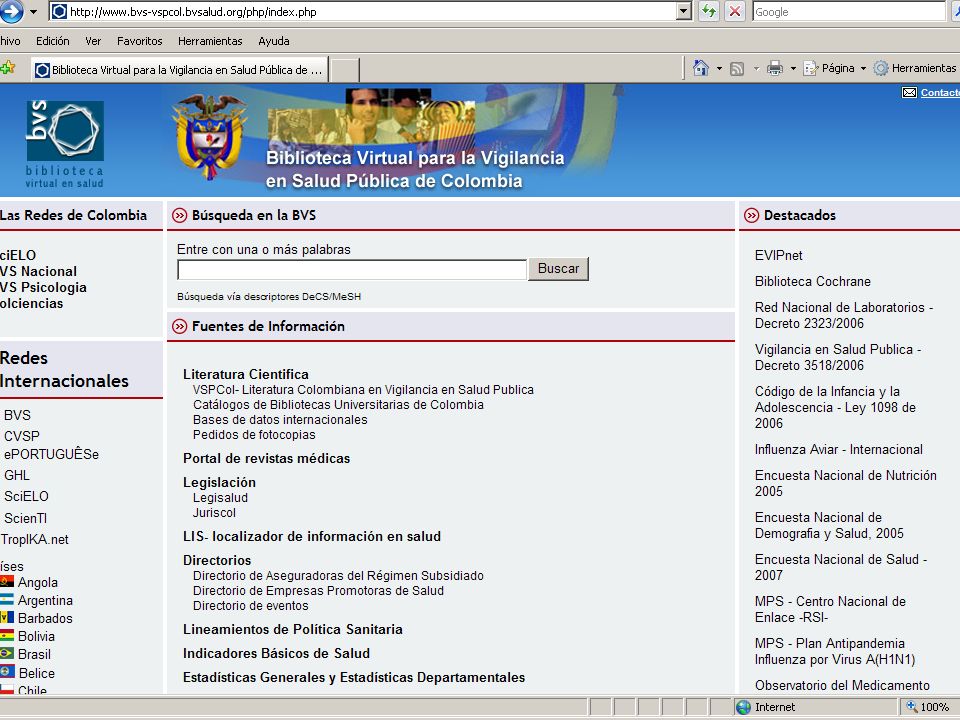Open Observatorio del Medicamento link
The height and width of the screenshot is (720, 960).
[x=842, y=685]
